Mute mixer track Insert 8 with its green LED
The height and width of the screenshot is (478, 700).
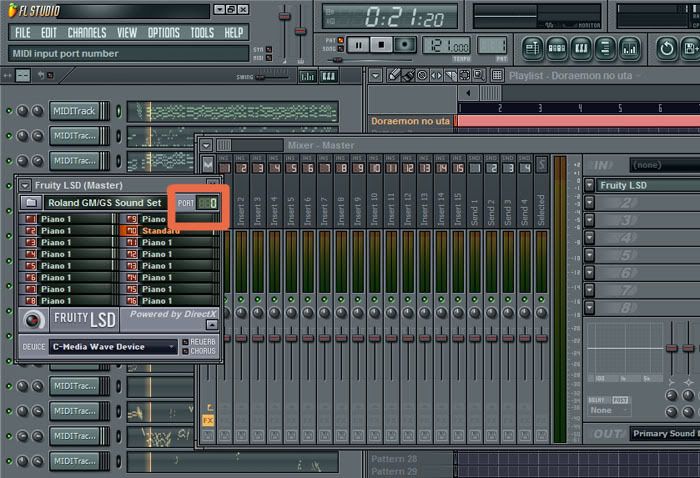341,299
